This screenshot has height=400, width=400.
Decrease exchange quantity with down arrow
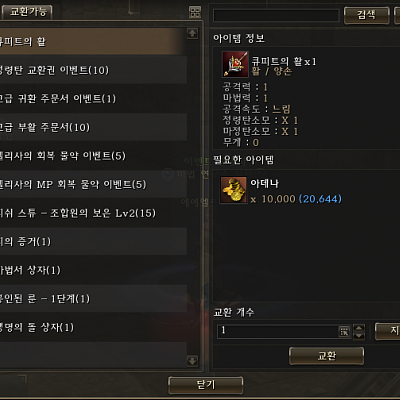[x=359, y=336]
